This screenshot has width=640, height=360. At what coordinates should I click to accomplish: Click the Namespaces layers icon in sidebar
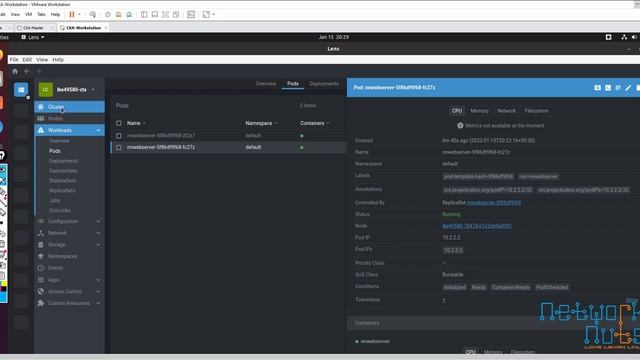click(x=41, y=256)
